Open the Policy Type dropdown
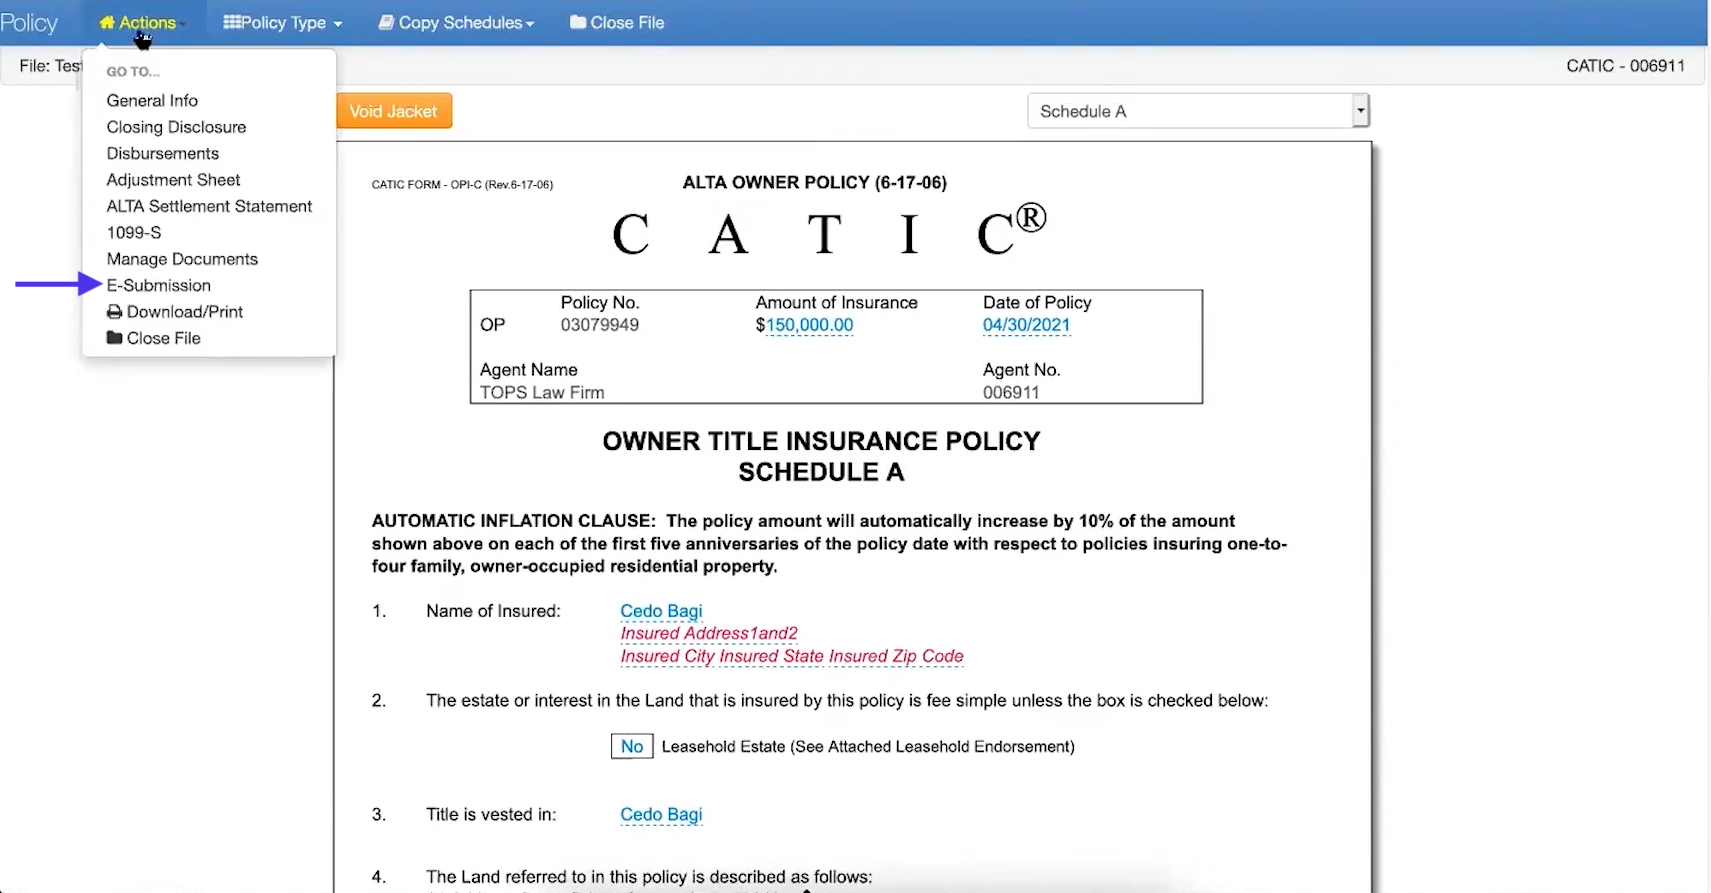1711x893 pixels. (283, 22)
